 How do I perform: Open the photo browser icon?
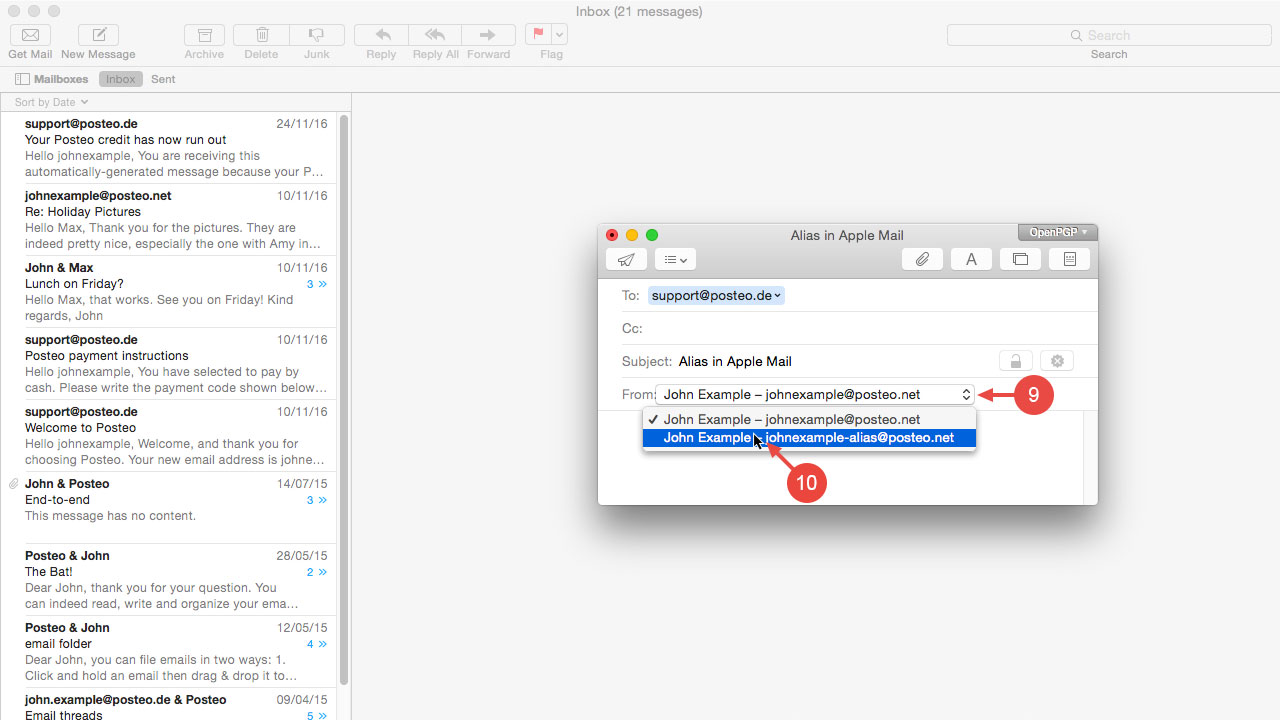1020,259
